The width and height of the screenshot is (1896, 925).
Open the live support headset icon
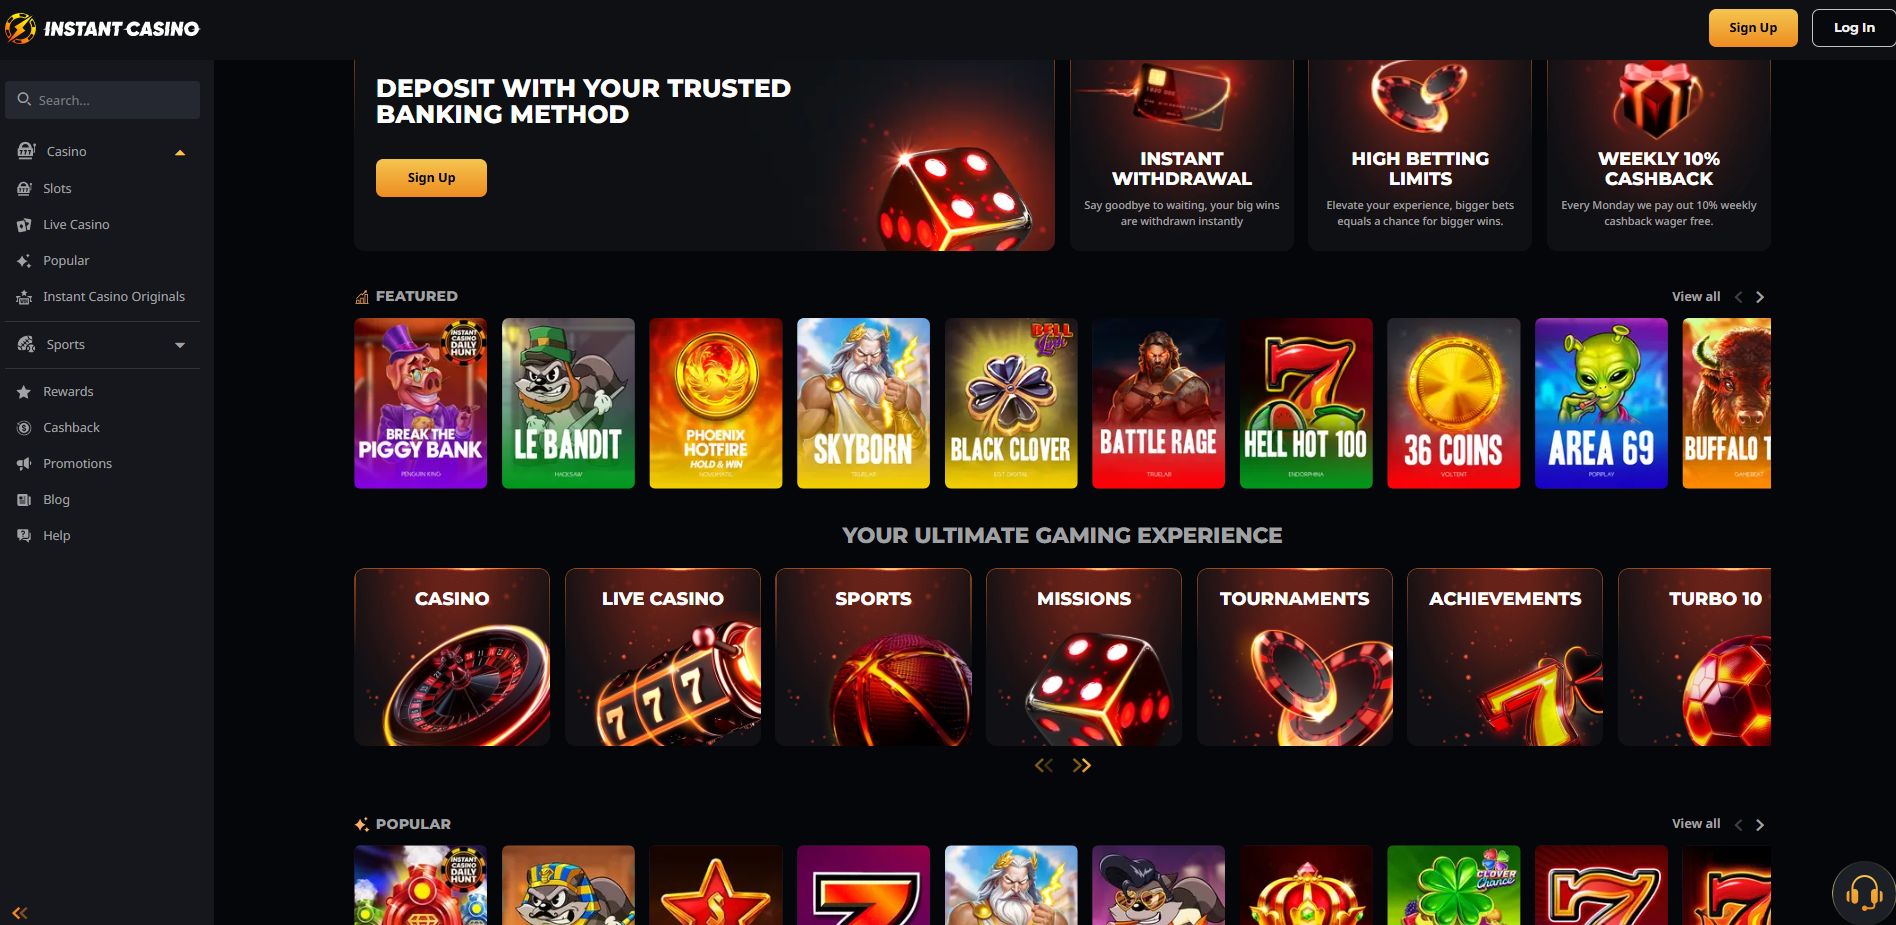[x=1863, y=893]
